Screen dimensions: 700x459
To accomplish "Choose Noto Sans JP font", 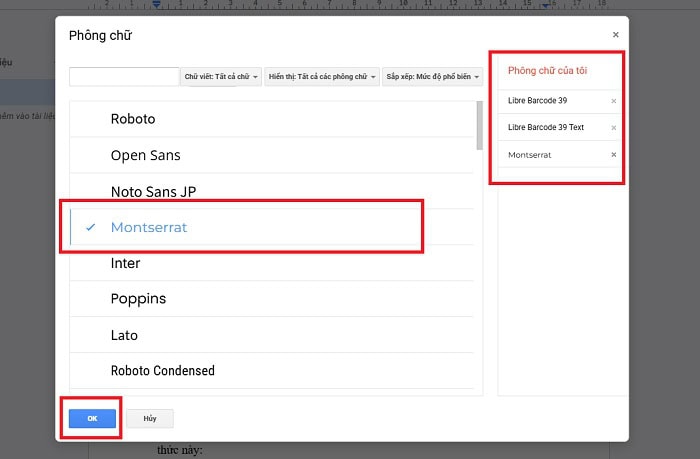I will 153,191.
